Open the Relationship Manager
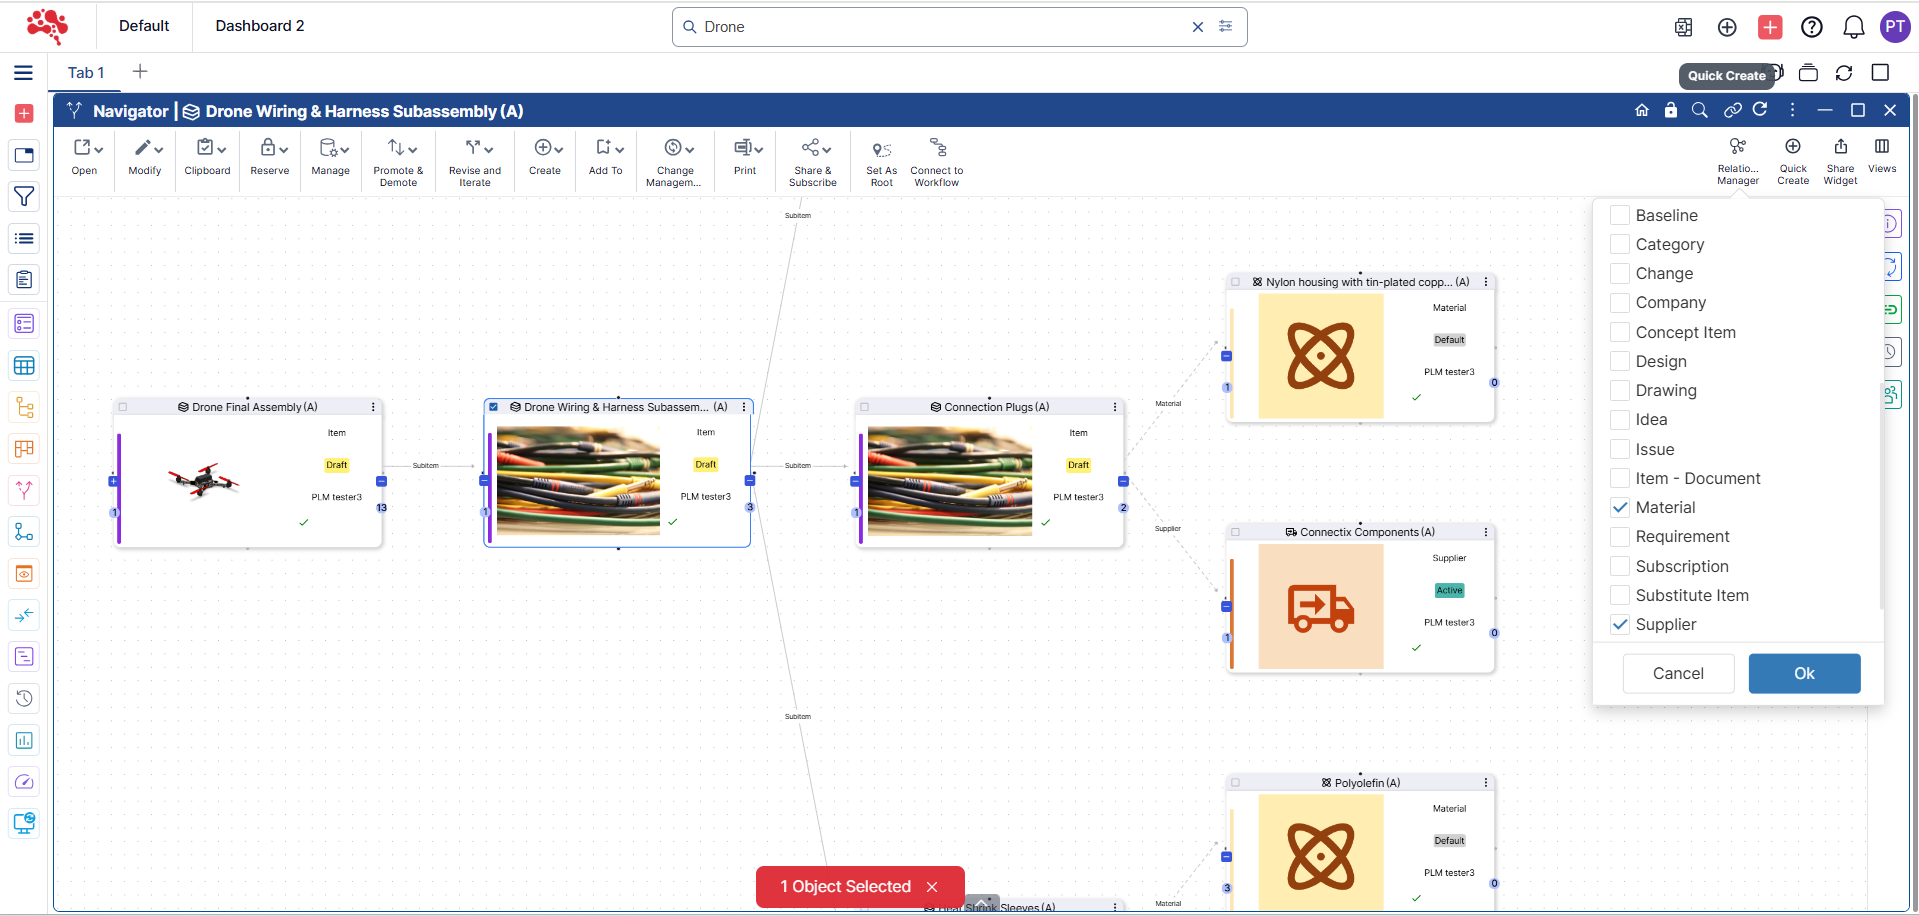The height and width of the screenshot is (916, 1919). point(1737,148)
